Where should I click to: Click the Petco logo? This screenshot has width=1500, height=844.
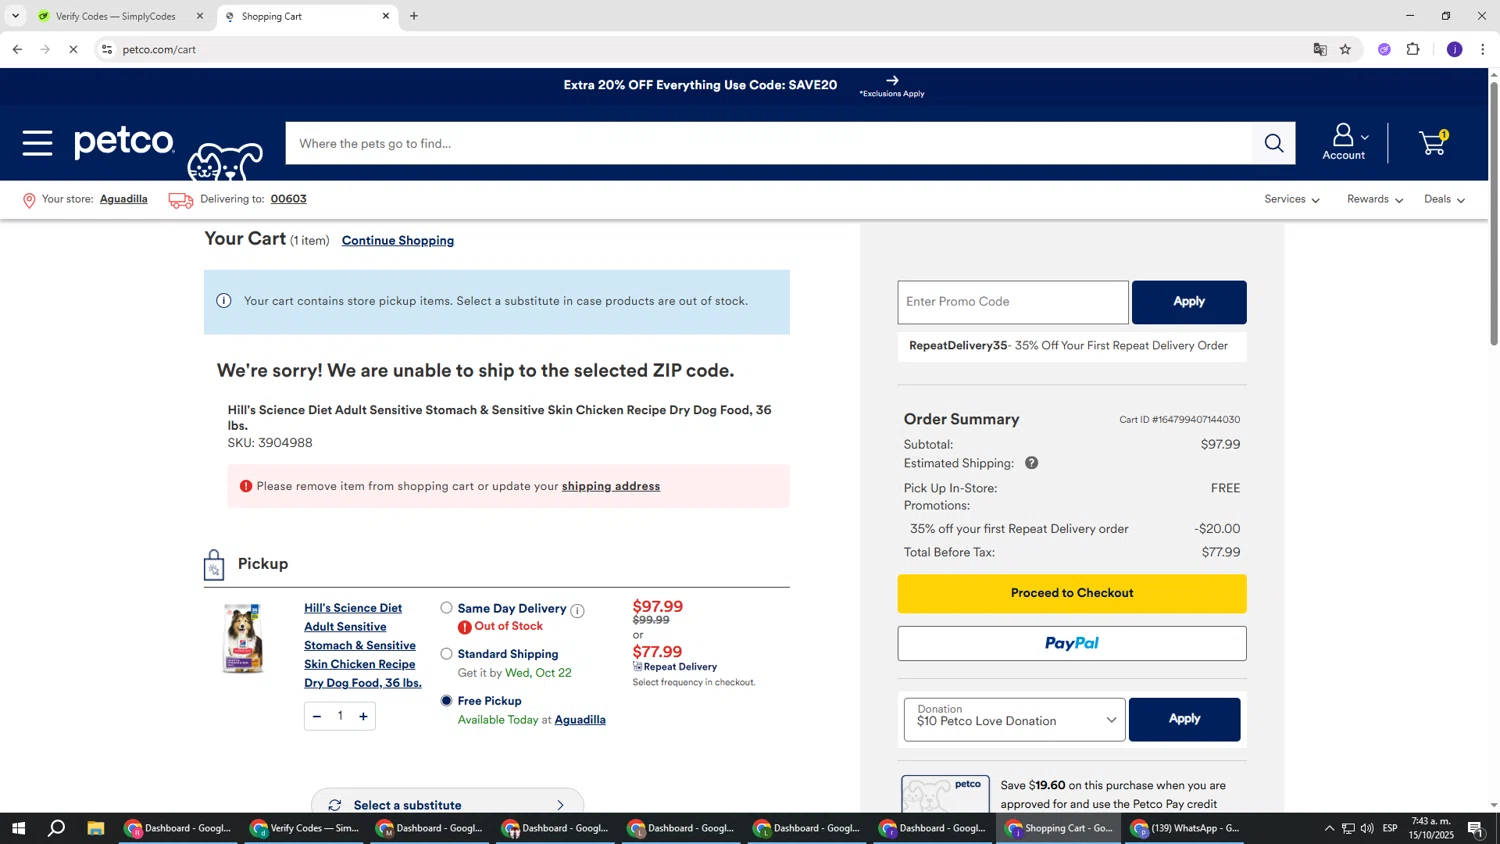(124, 143)
